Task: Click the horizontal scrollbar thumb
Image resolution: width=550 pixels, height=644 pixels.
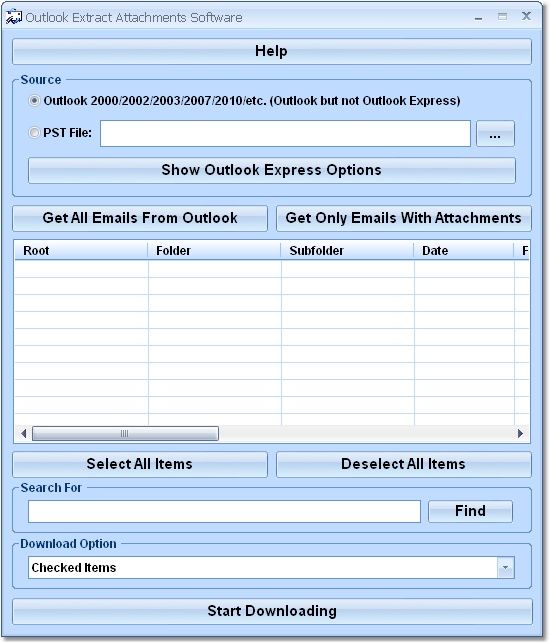Action: click(125, 433)
